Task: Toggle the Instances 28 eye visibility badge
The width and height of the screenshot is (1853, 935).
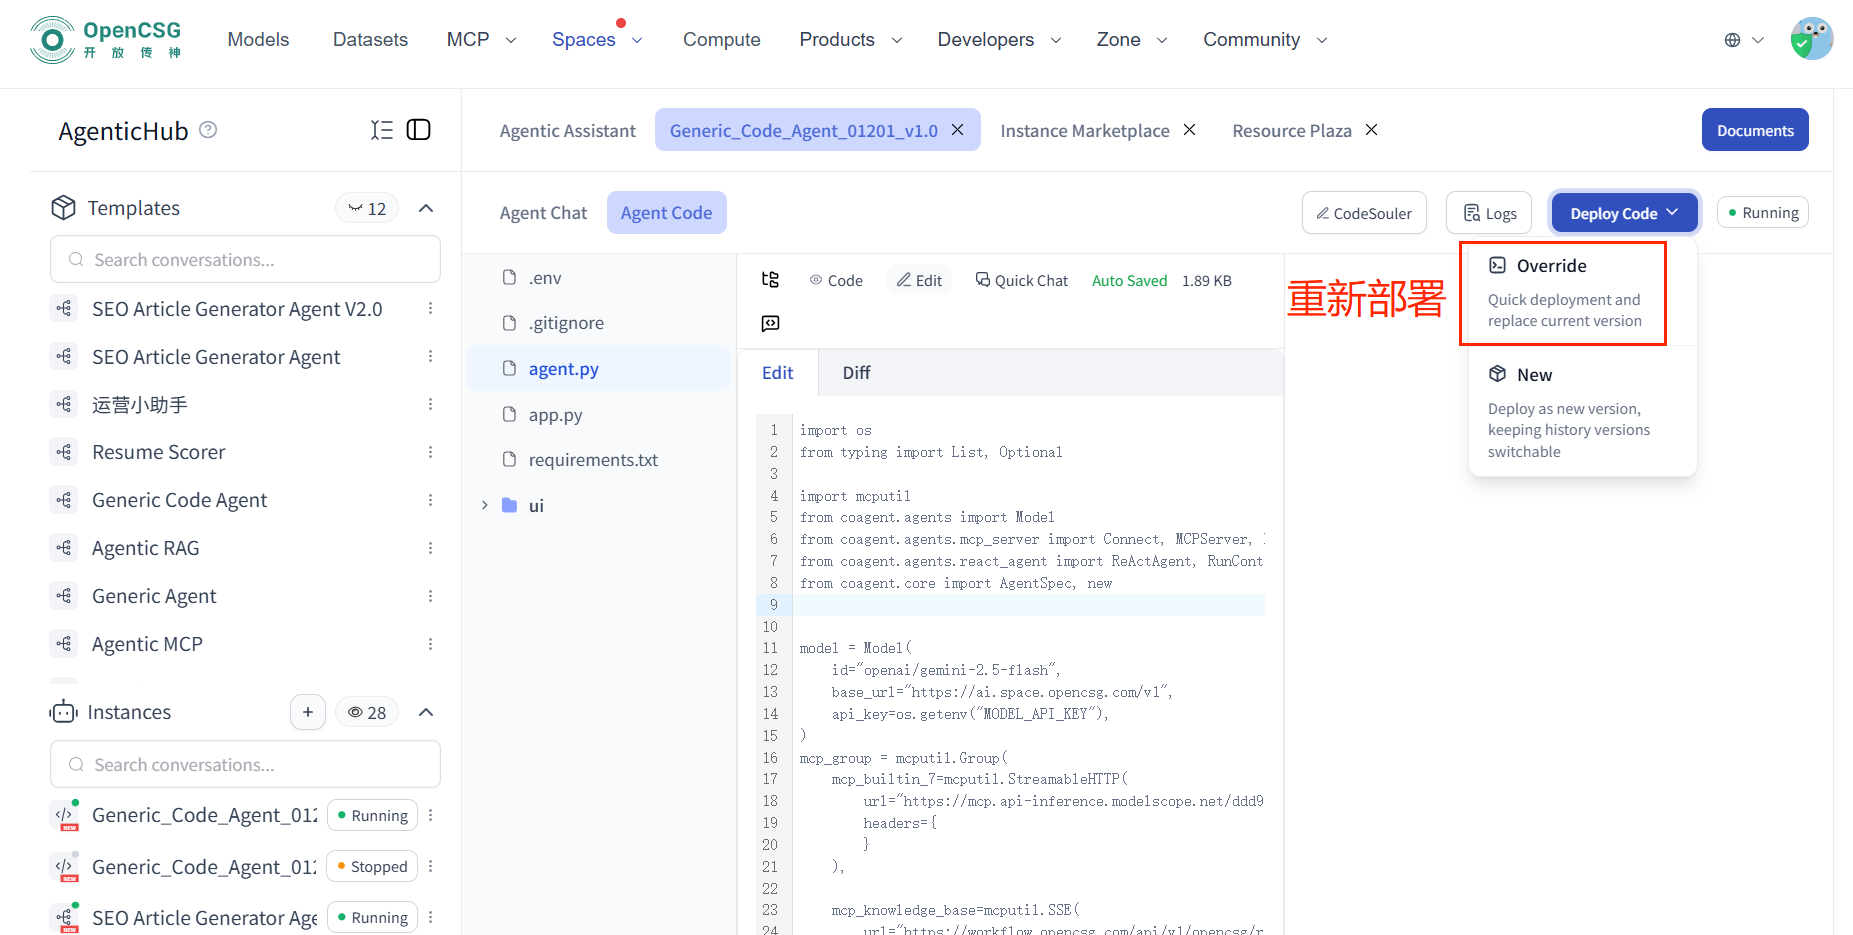Action: point(367,712)
